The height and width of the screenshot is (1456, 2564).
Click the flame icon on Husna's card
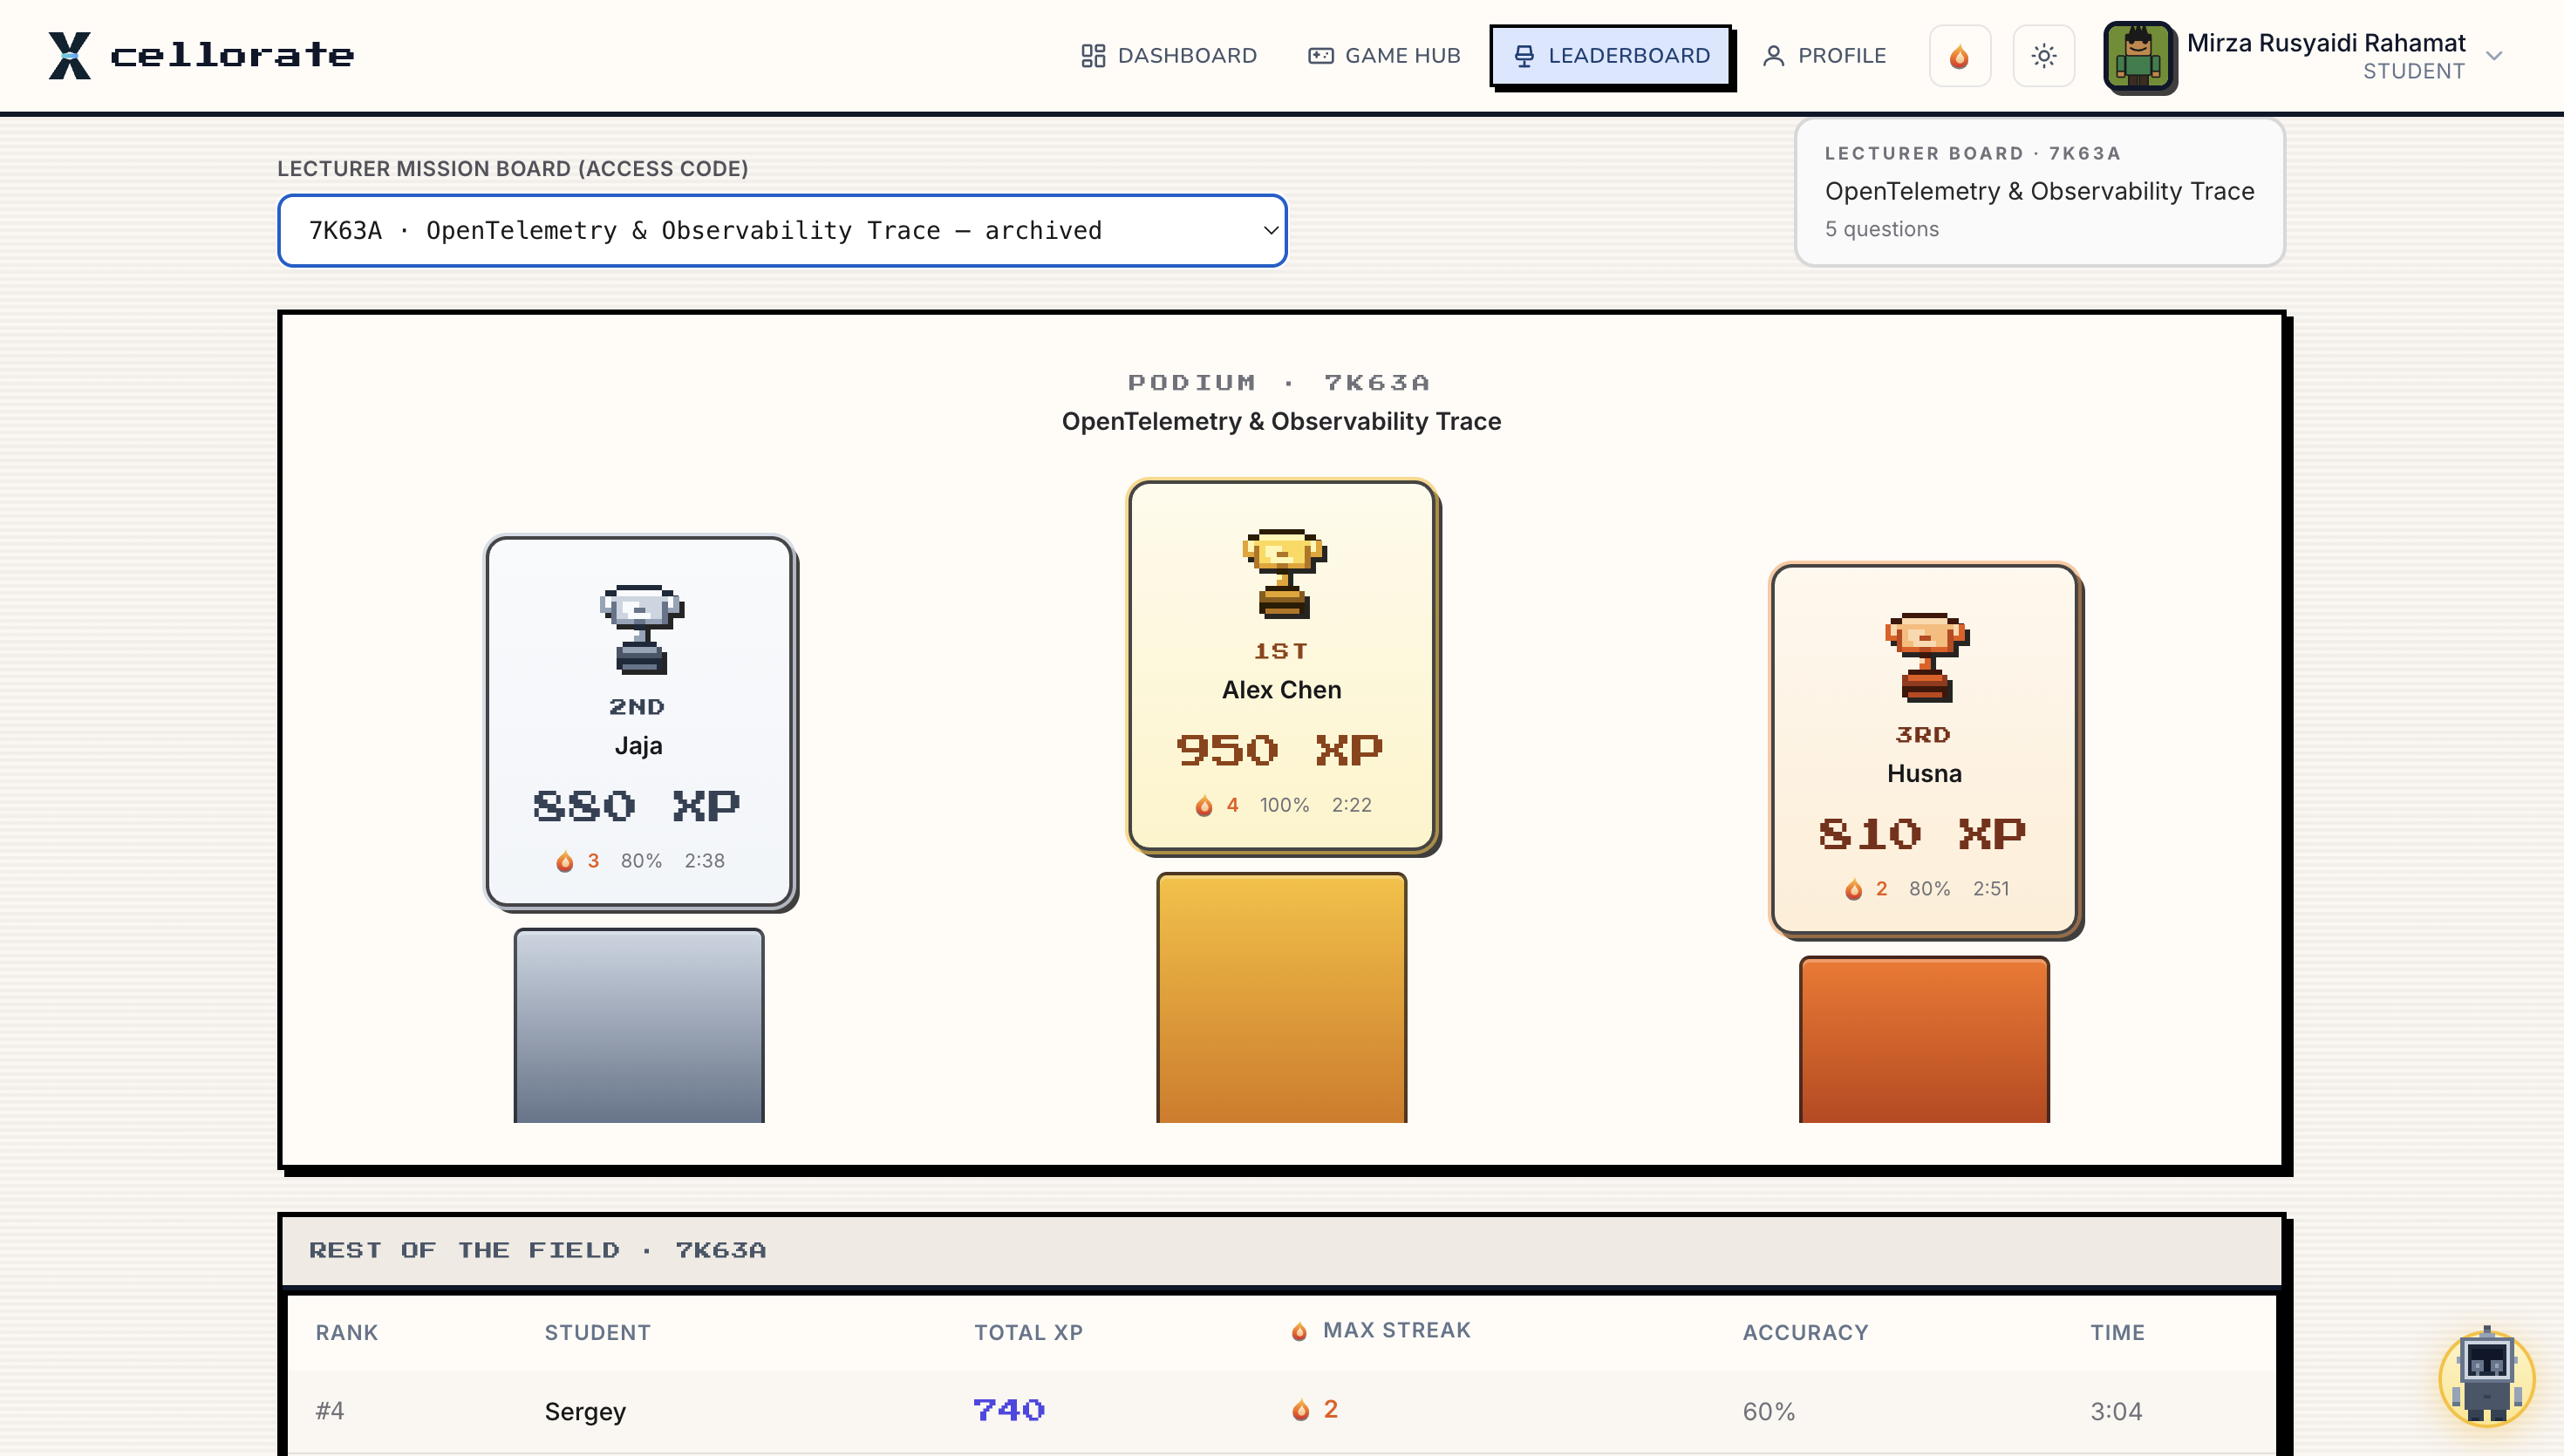tap(1853, 889)
